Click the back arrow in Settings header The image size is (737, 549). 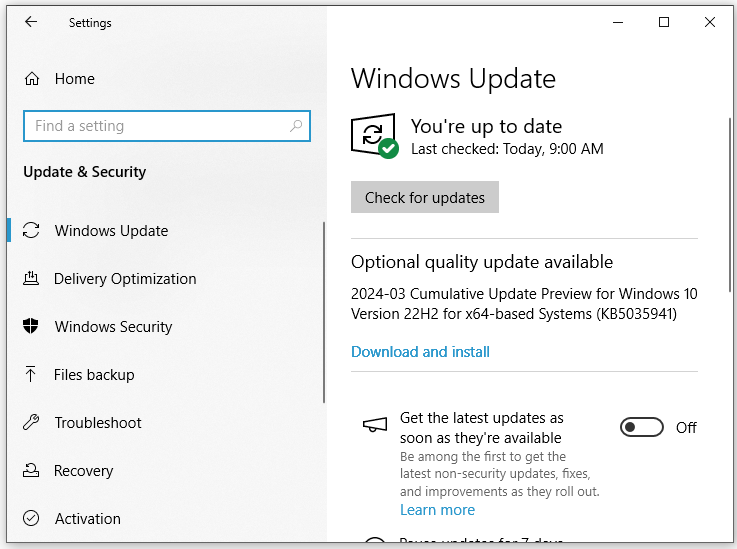pos(31,22)
